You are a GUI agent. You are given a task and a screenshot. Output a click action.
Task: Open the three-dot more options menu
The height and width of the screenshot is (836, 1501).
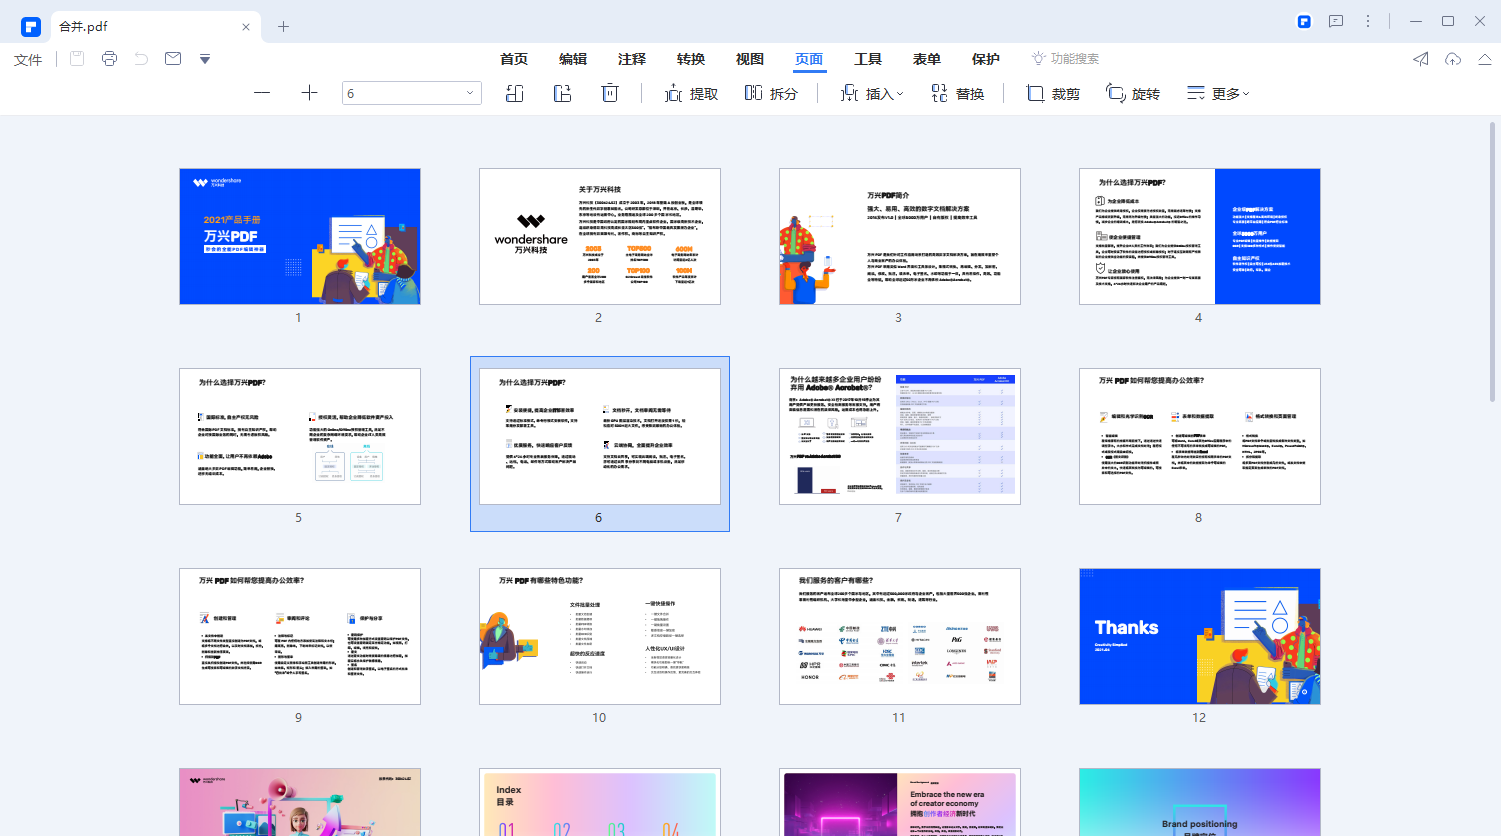(1368, 21)
